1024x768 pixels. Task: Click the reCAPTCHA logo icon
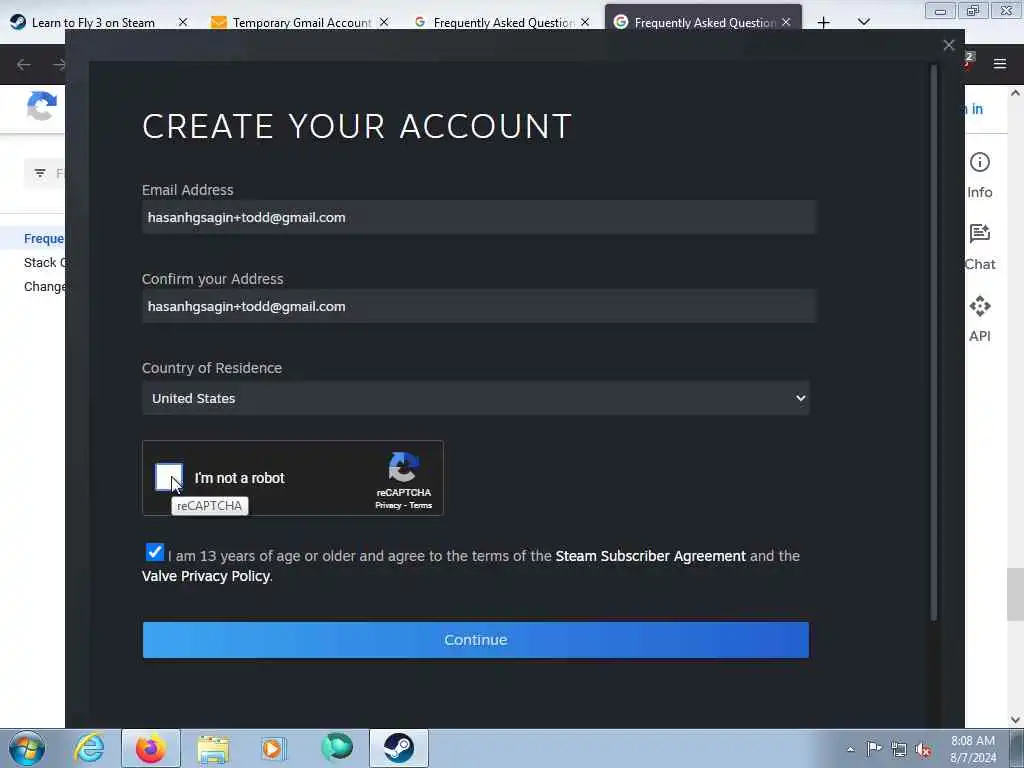click(404, 467)
